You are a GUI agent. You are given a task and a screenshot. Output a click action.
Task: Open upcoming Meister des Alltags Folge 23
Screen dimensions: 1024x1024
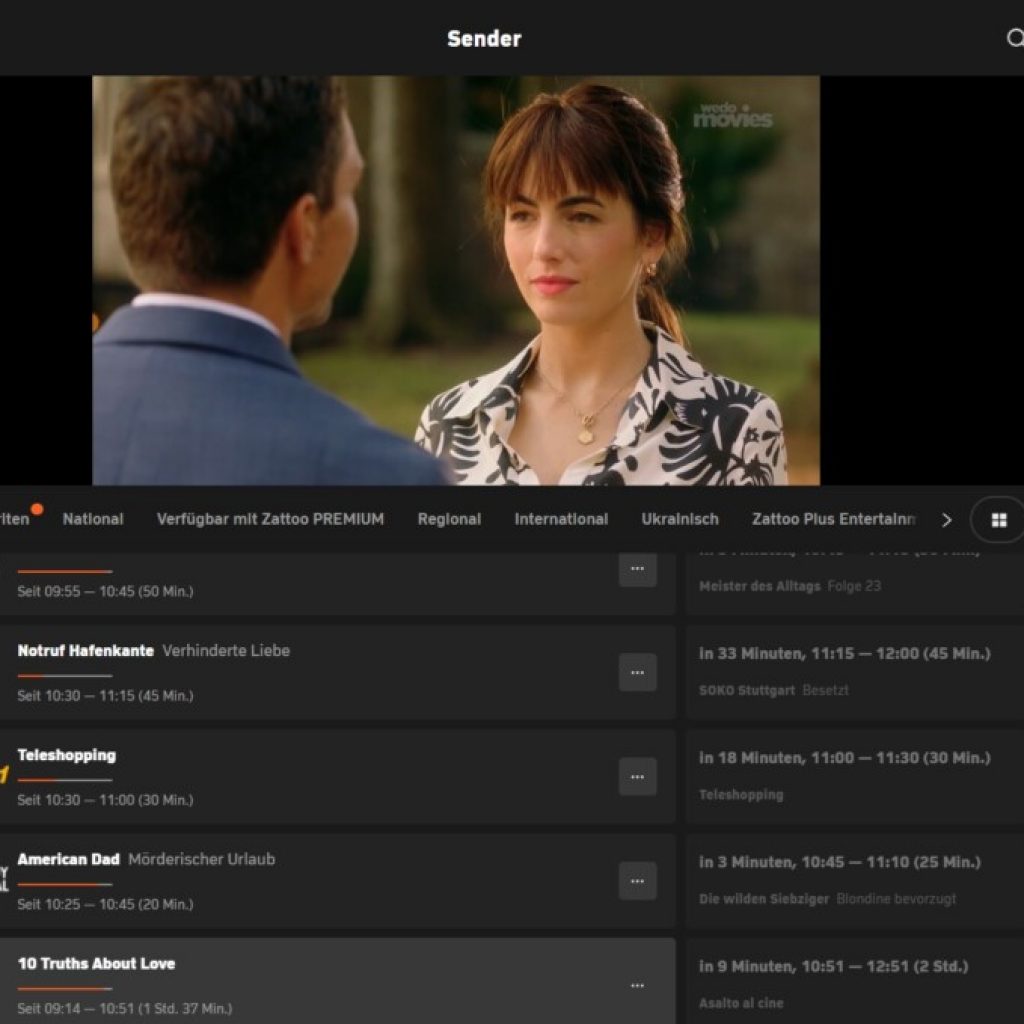pyautogui.click(x=855, y=583)
